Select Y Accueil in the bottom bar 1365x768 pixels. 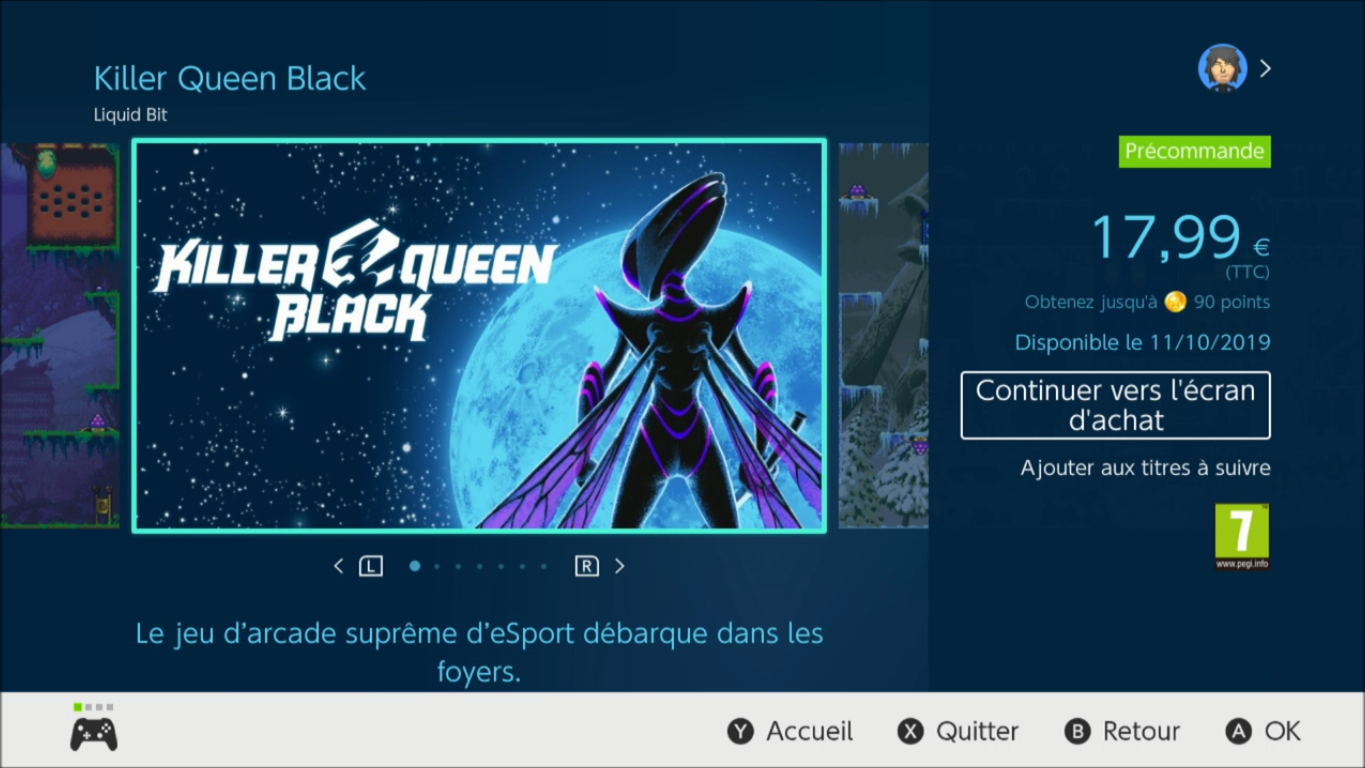[790, 731]
